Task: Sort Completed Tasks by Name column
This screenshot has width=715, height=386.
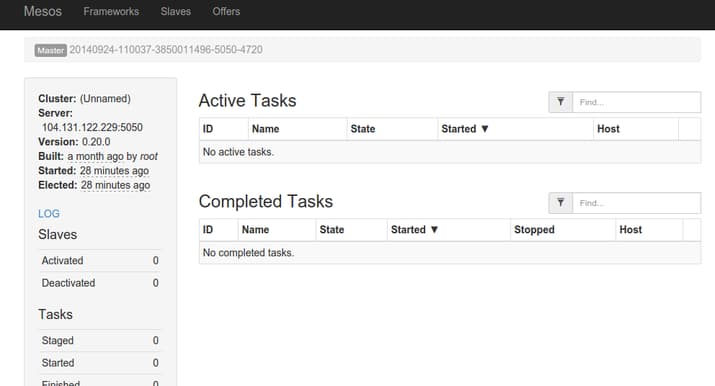Action: pyautogui.click(x=255, y=230)
